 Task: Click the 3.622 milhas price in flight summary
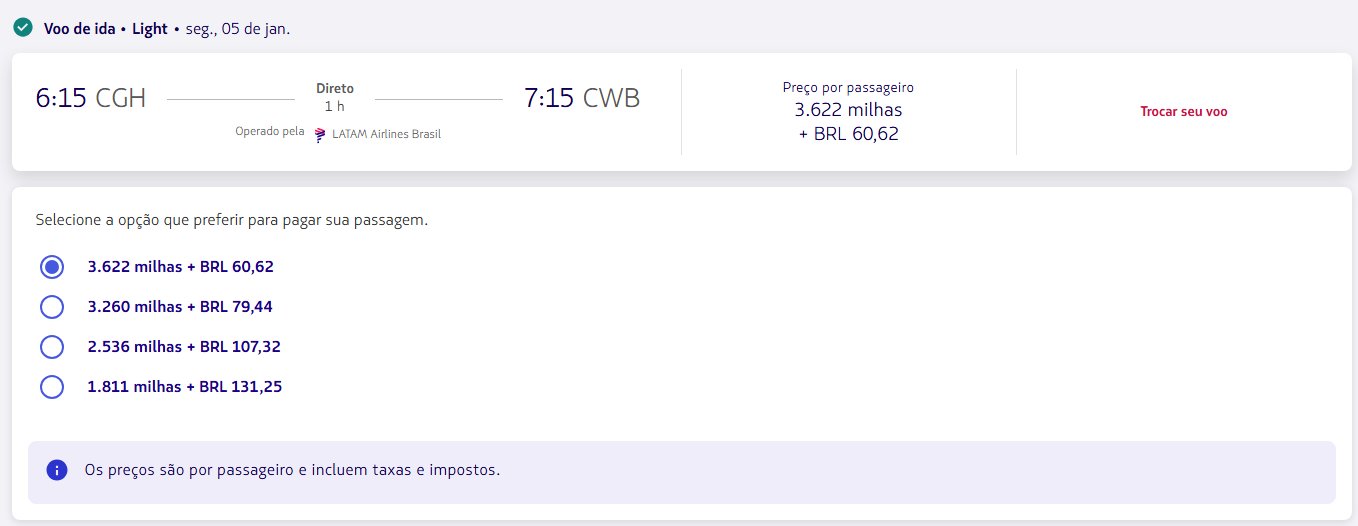[x=848, y=109]
